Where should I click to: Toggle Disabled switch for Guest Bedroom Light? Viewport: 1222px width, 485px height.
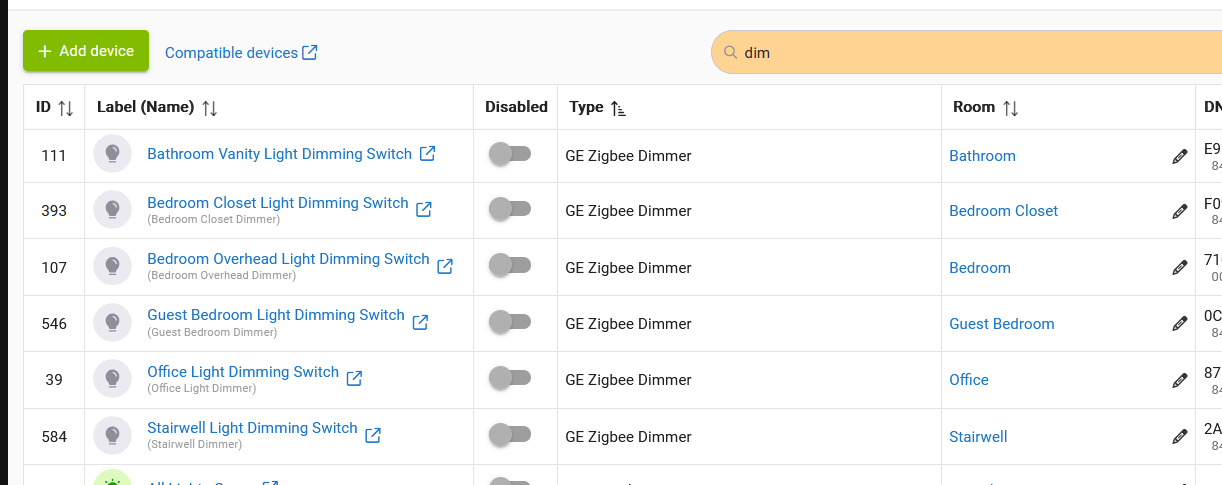tap(509, 322)
